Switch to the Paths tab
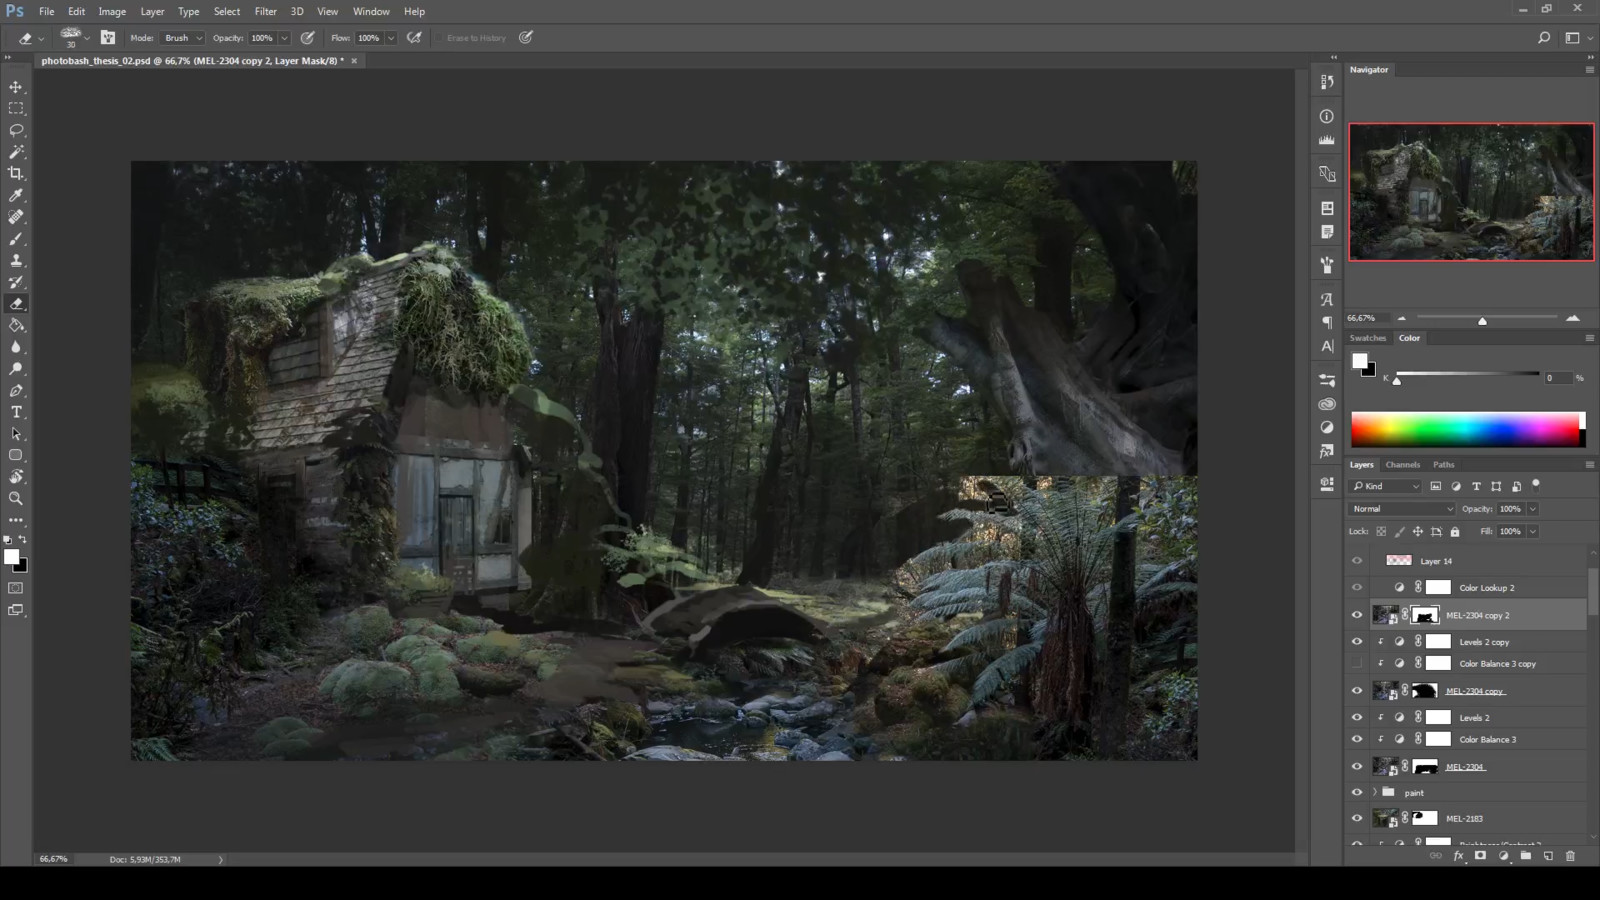1600x900 pixels. tap(1443, 465)
